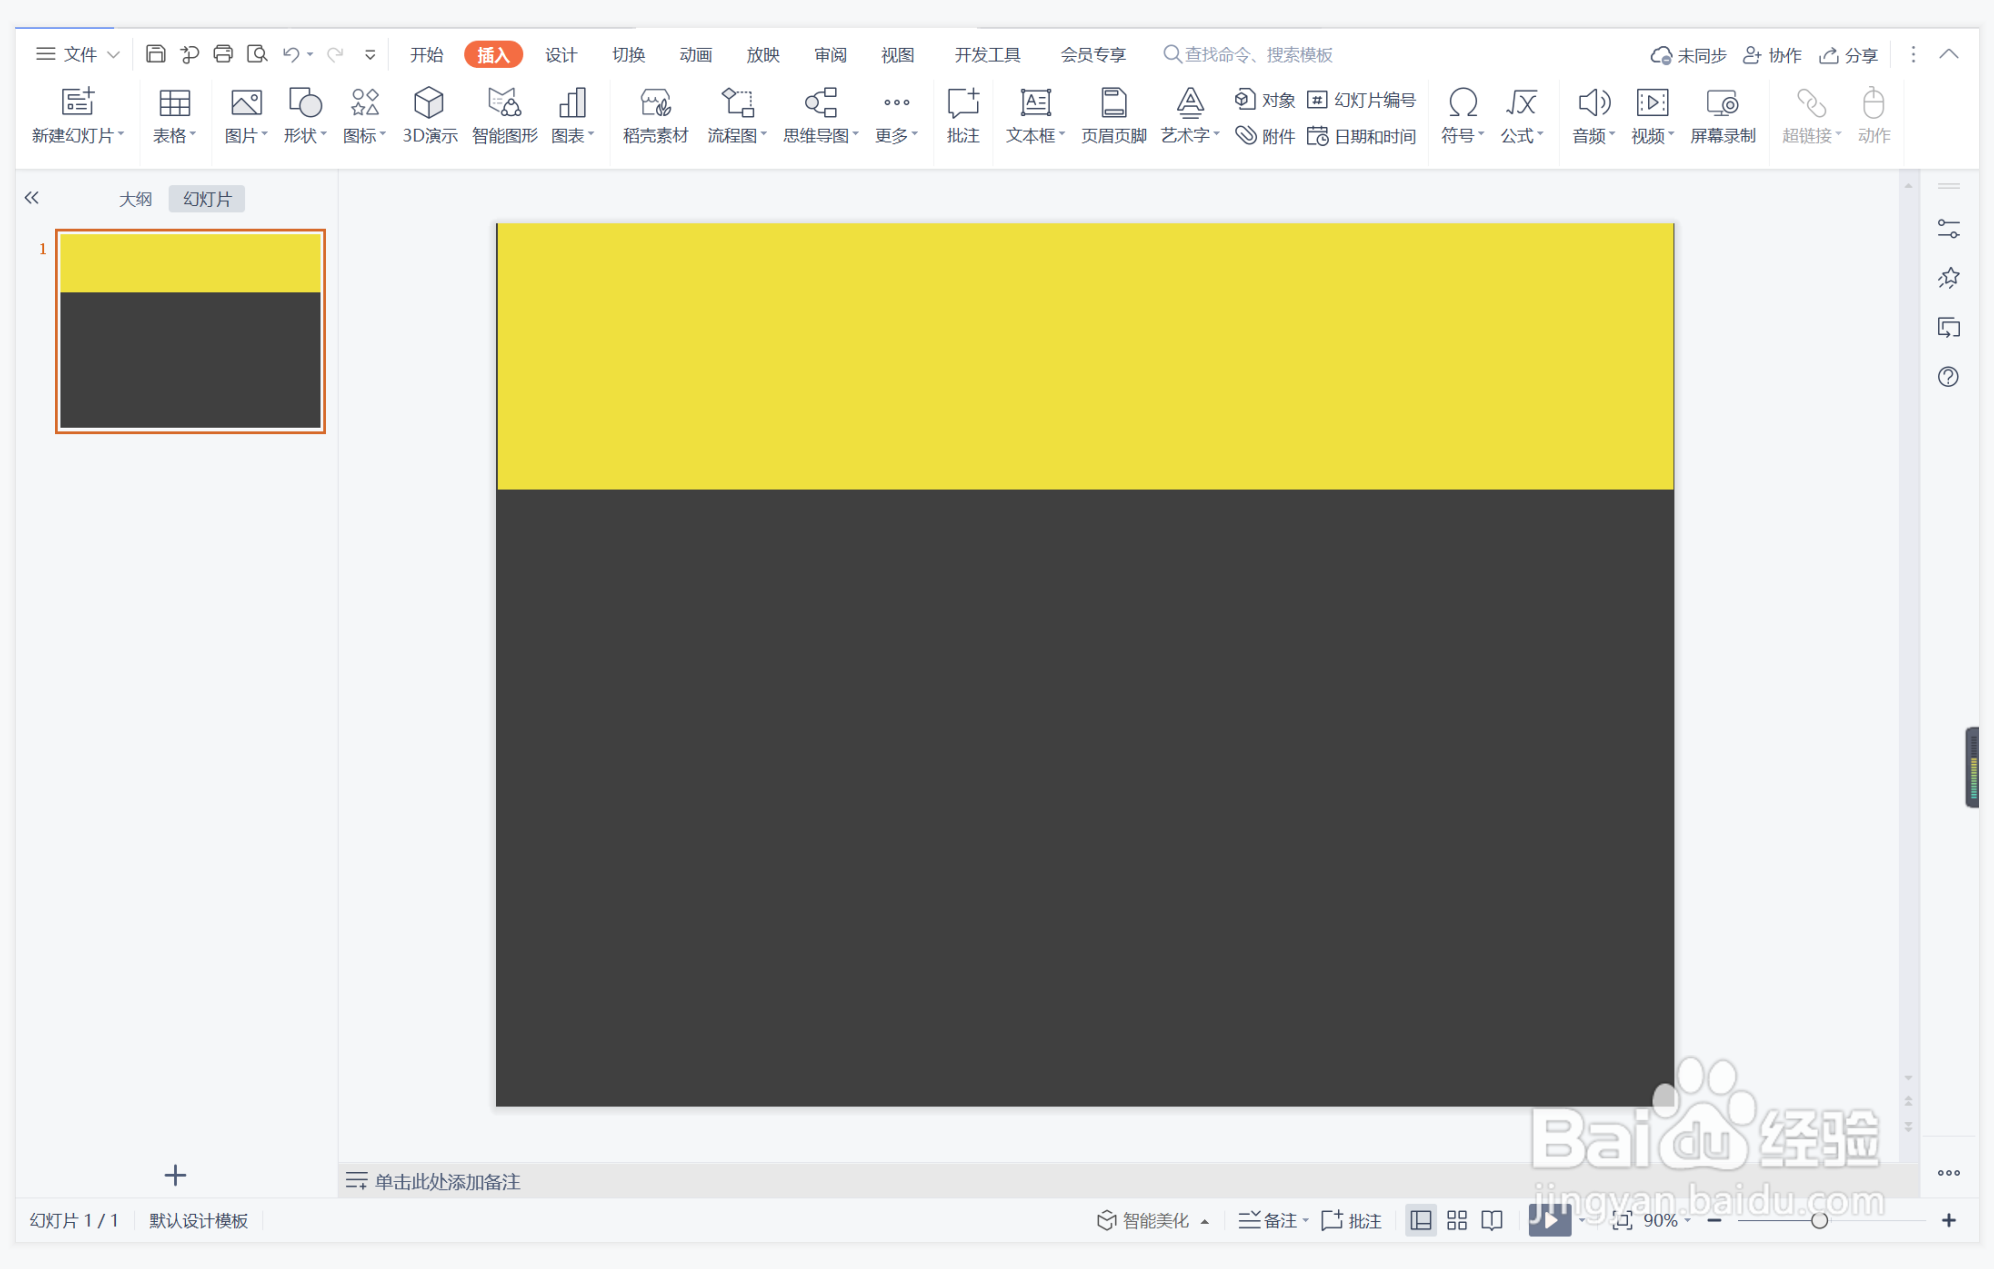Viewport: 1994px width, 1269px height.
Task: Select slide 1 thumbnail
Action: pyautogui.click(x=190, y=331)
